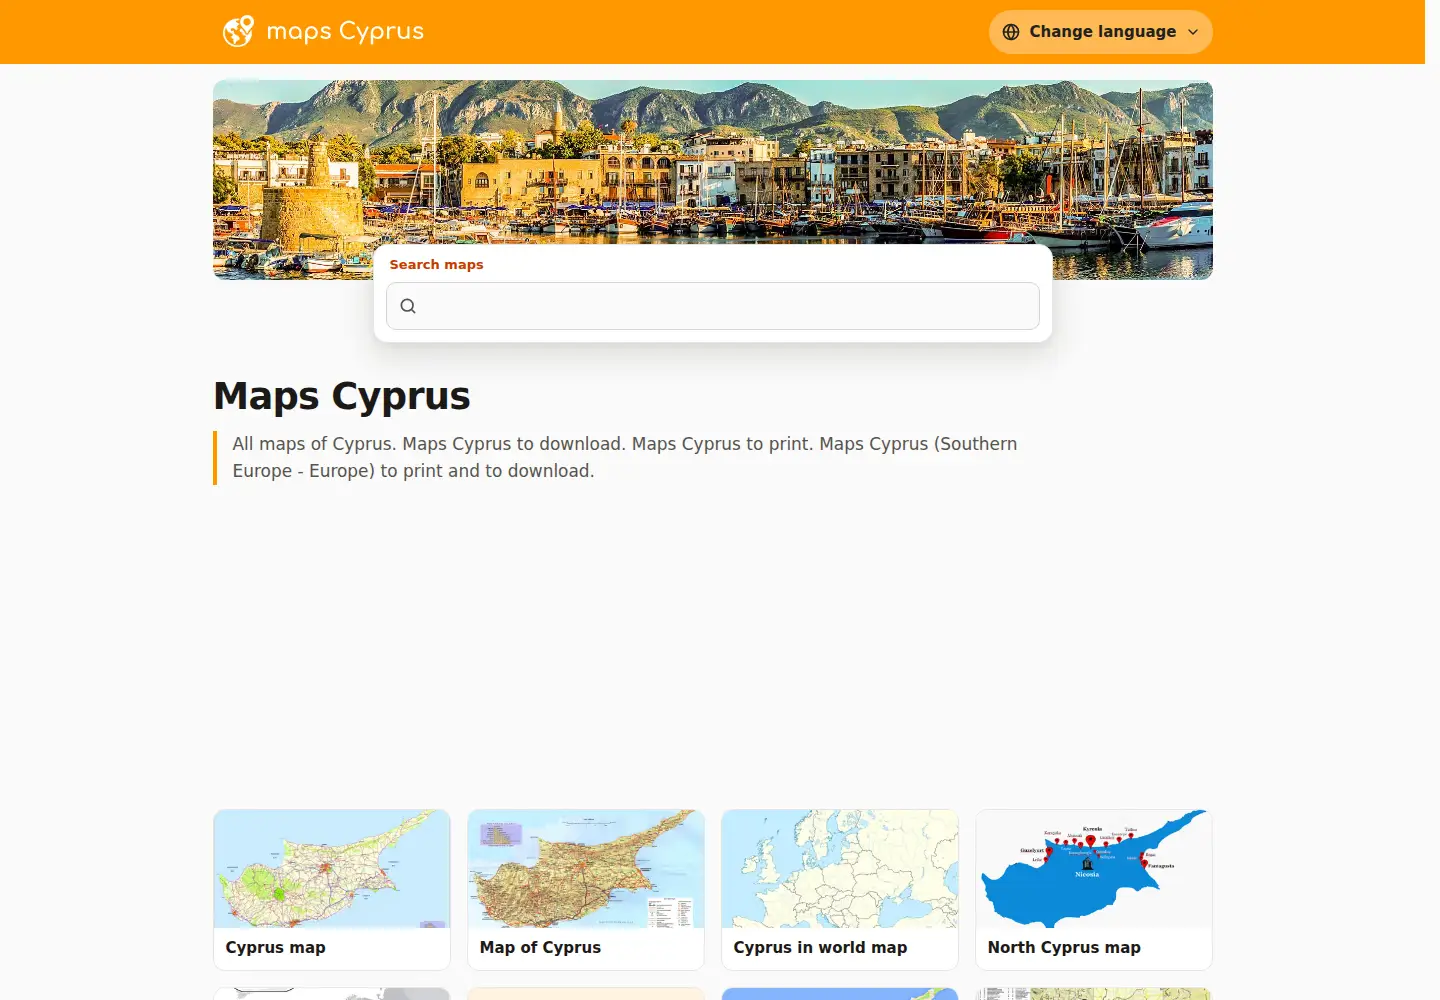
Task: Expand the Change language chevron
Action: pos(1193,32)
